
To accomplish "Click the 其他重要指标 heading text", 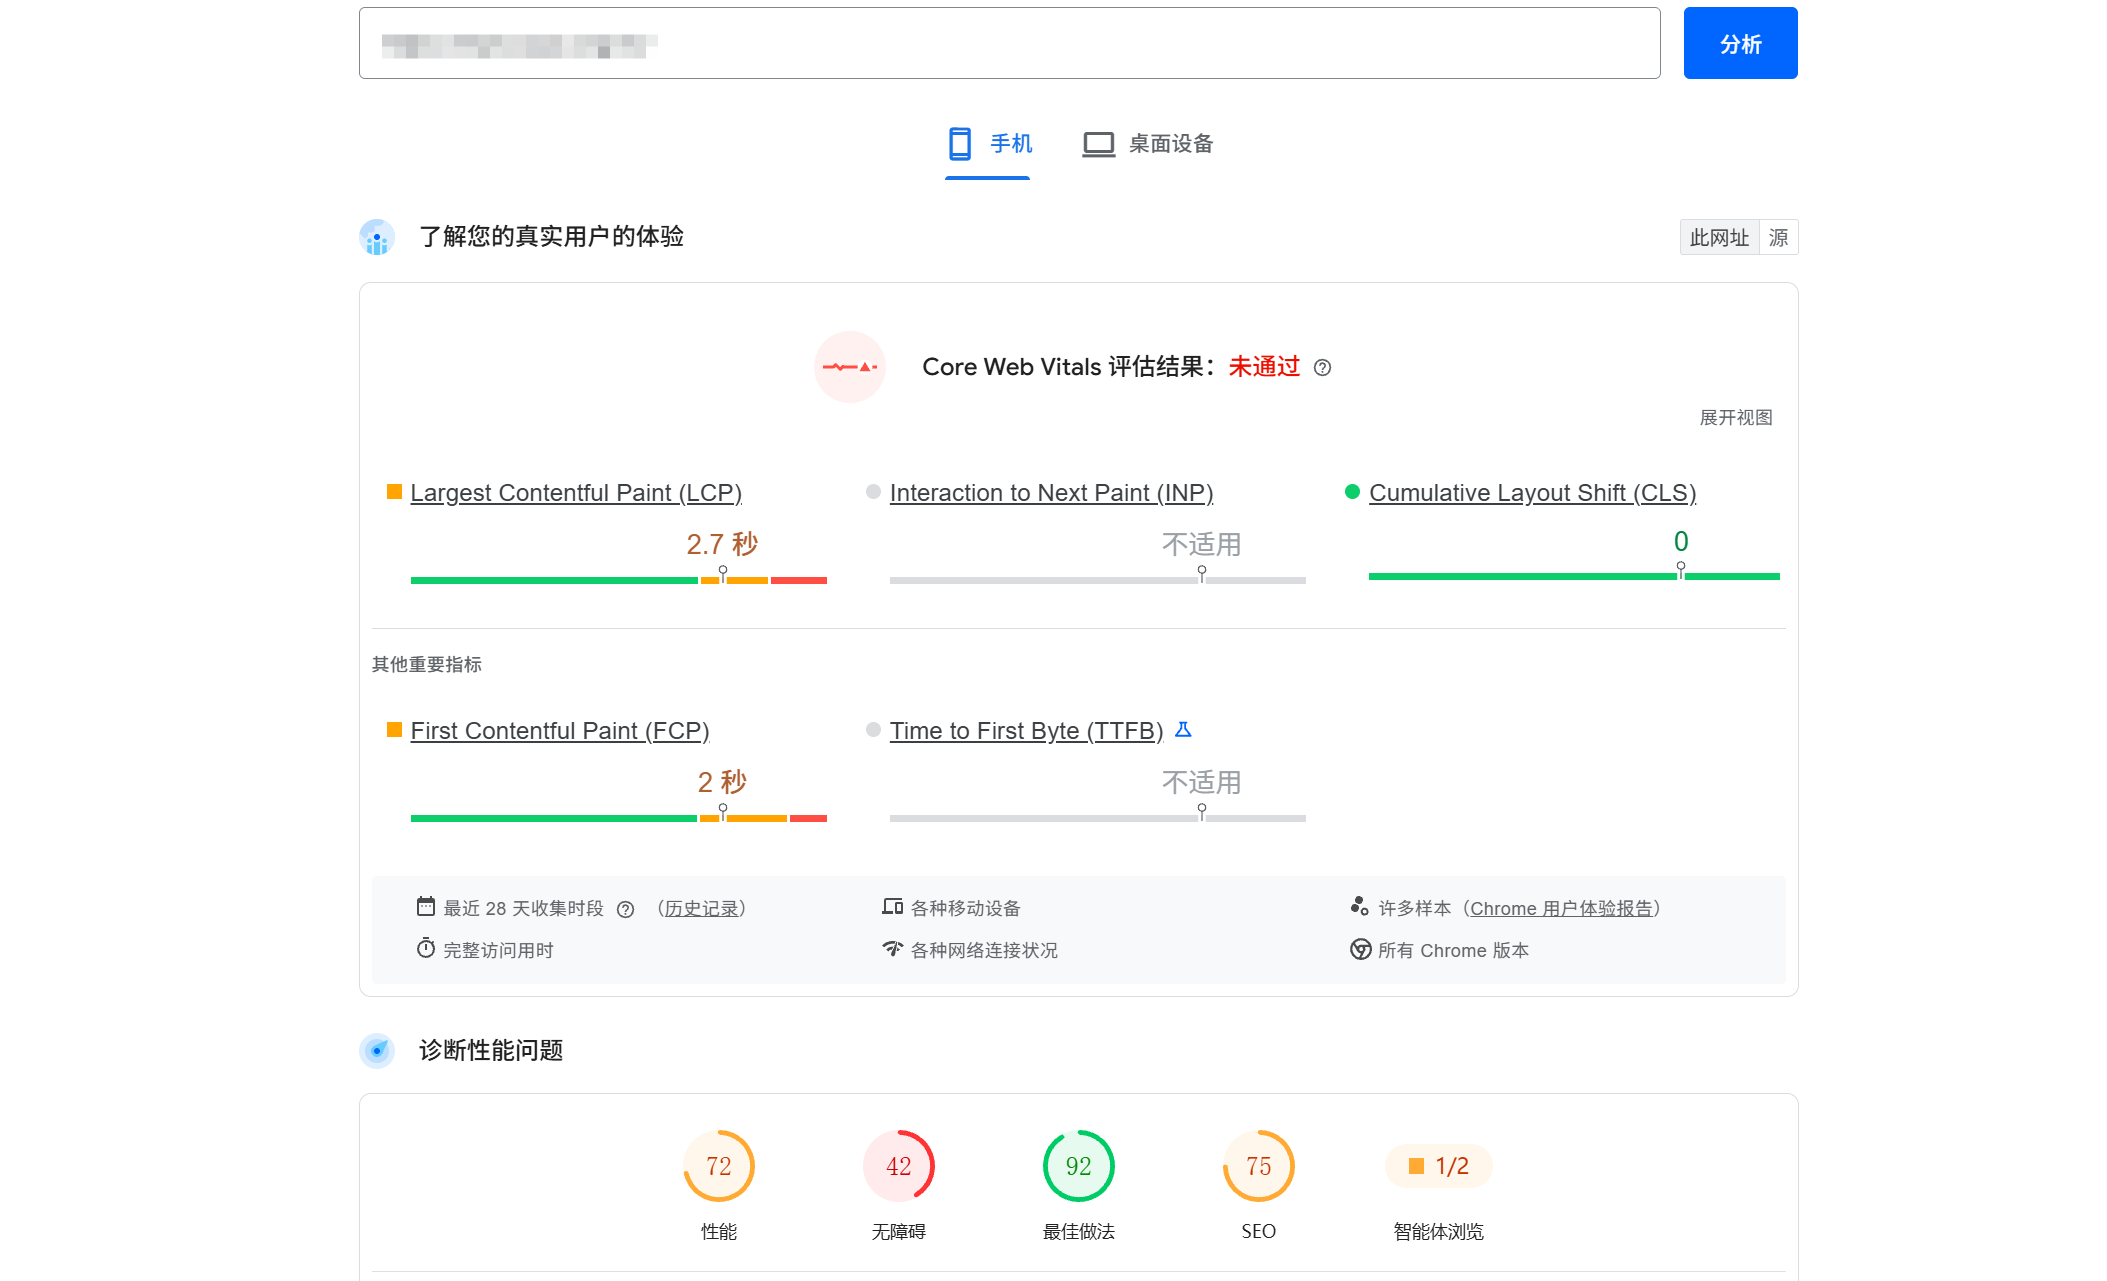I will point(427,665).
